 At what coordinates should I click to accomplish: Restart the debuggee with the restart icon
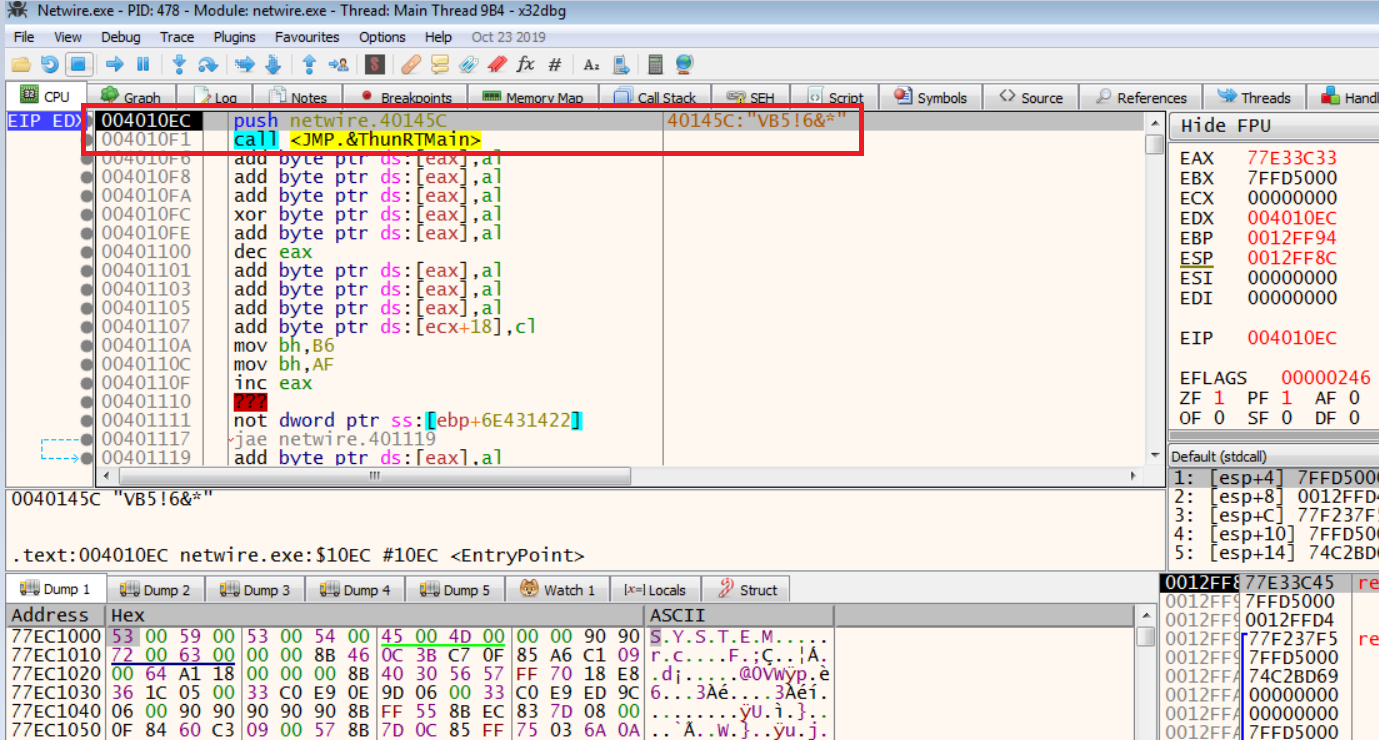[x=50, y=65]
